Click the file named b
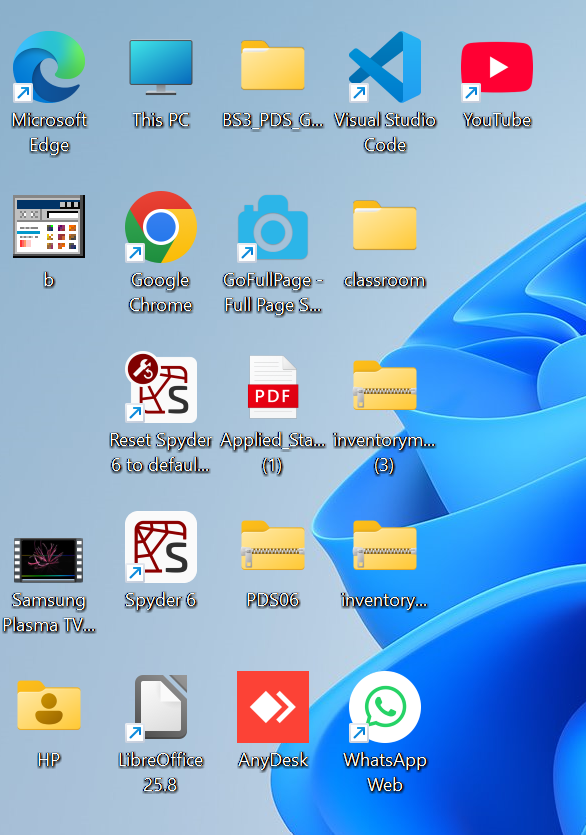Viewport: 586px width, 835px height. [48, 226]
